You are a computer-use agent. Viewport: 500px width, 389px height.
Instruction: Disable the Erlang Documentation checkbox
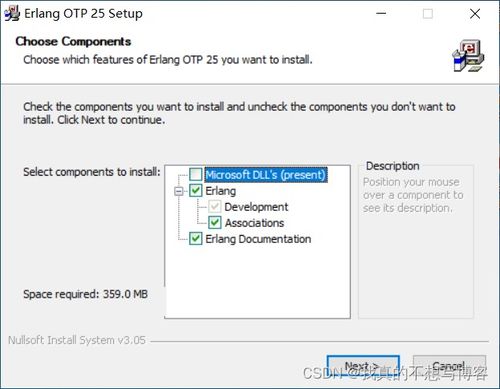196,239
